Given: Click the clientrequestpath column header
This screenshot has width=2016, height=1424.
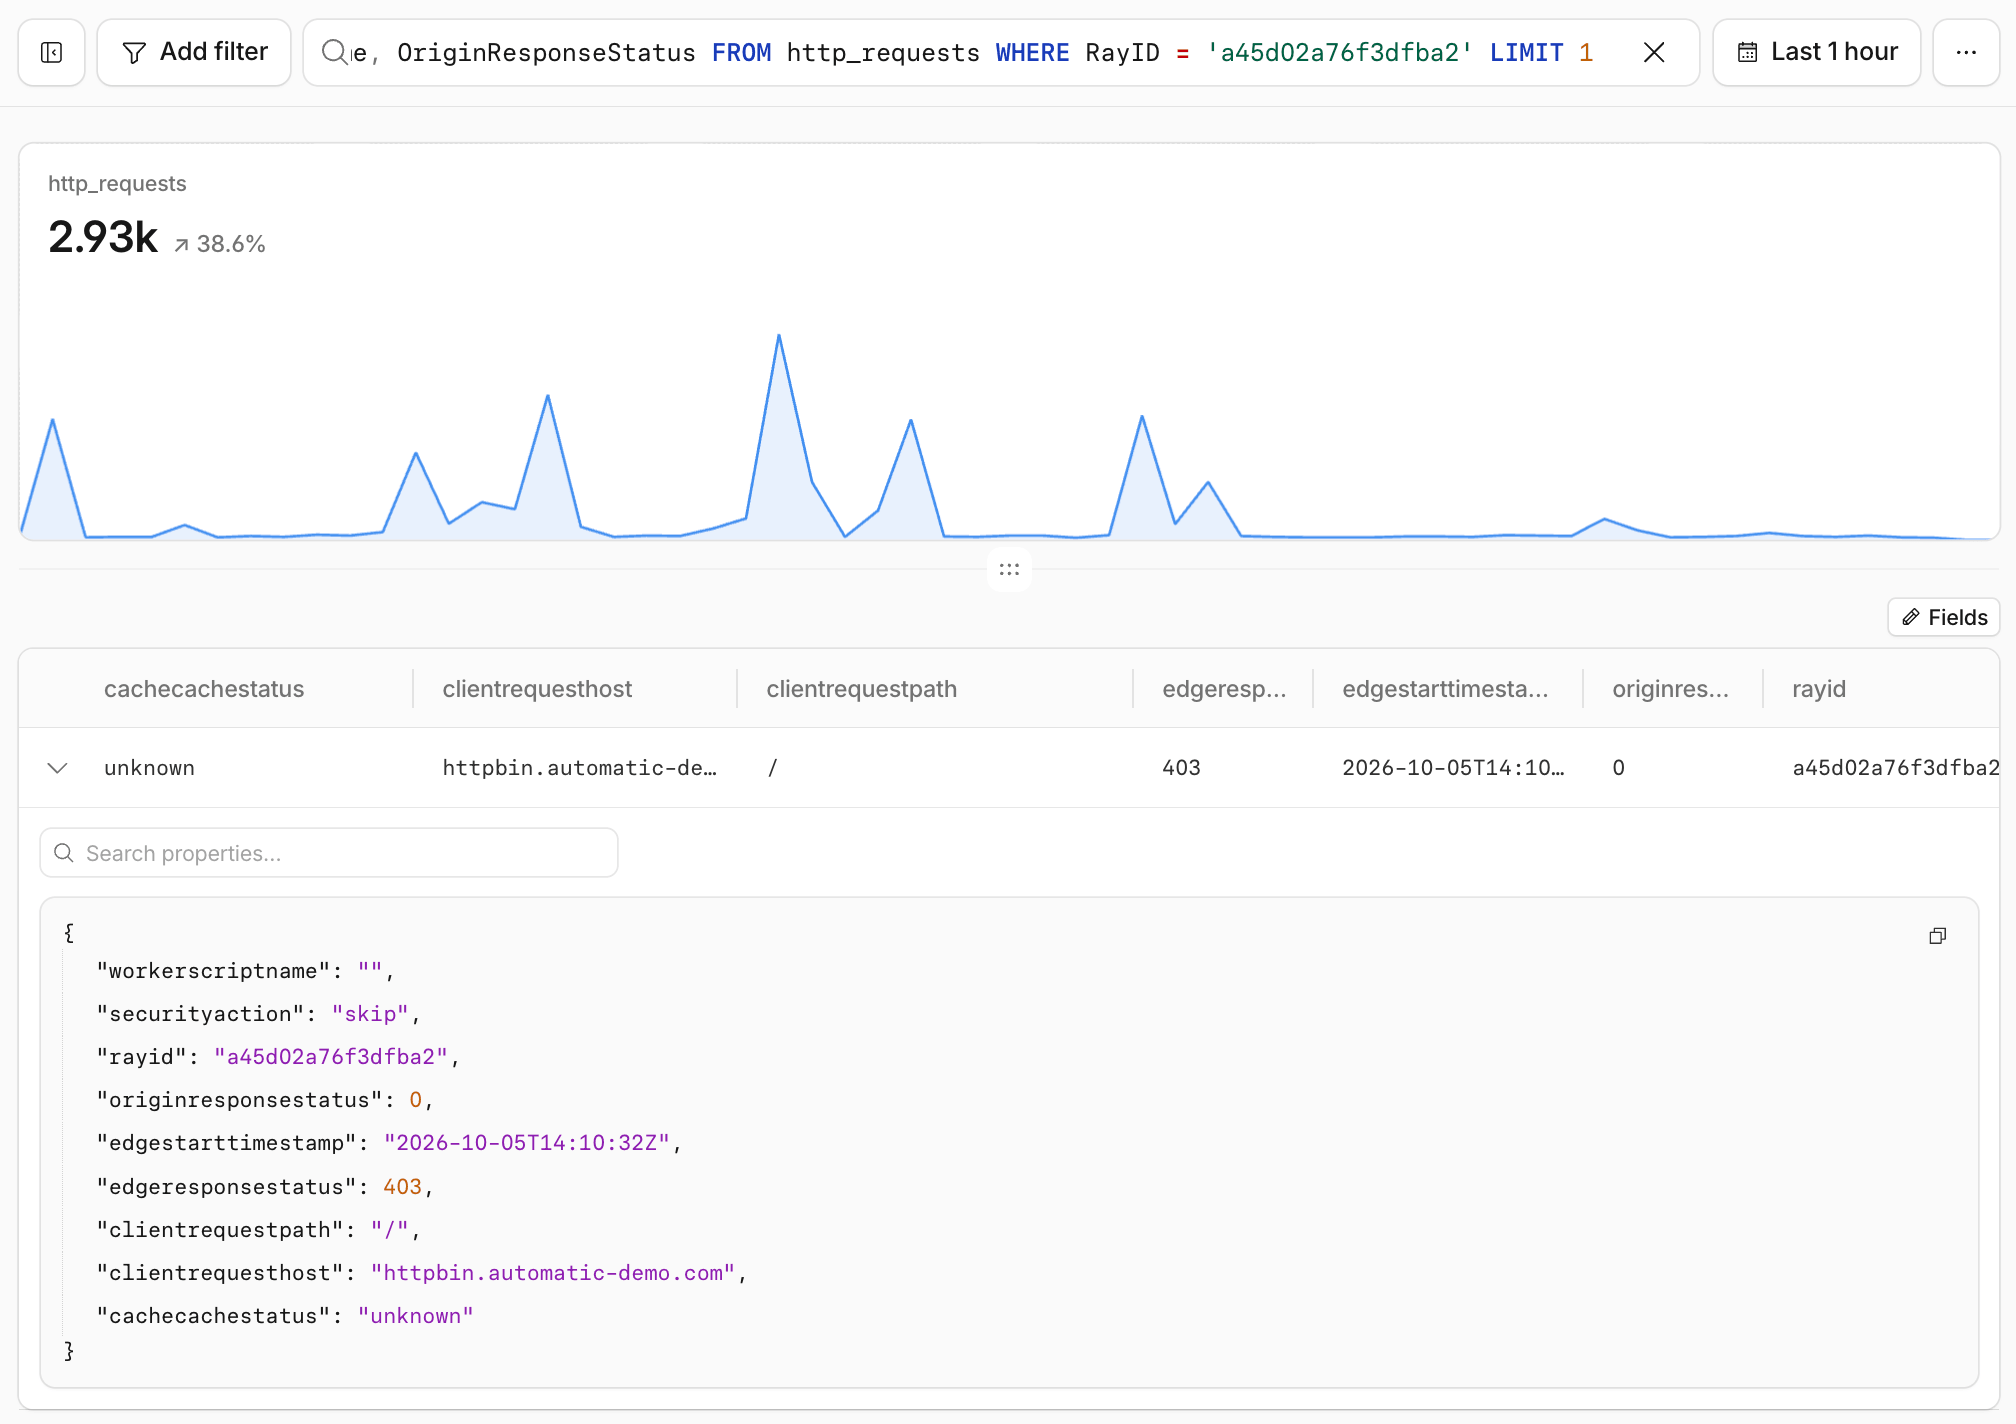Looking at the screenshot, I should (x=861, y=689).
